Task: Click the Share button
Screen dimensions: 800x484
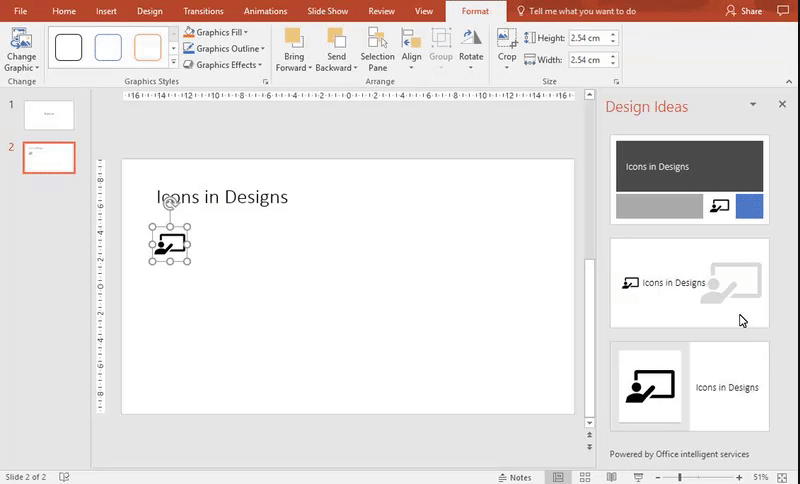Action: point(743,11)
